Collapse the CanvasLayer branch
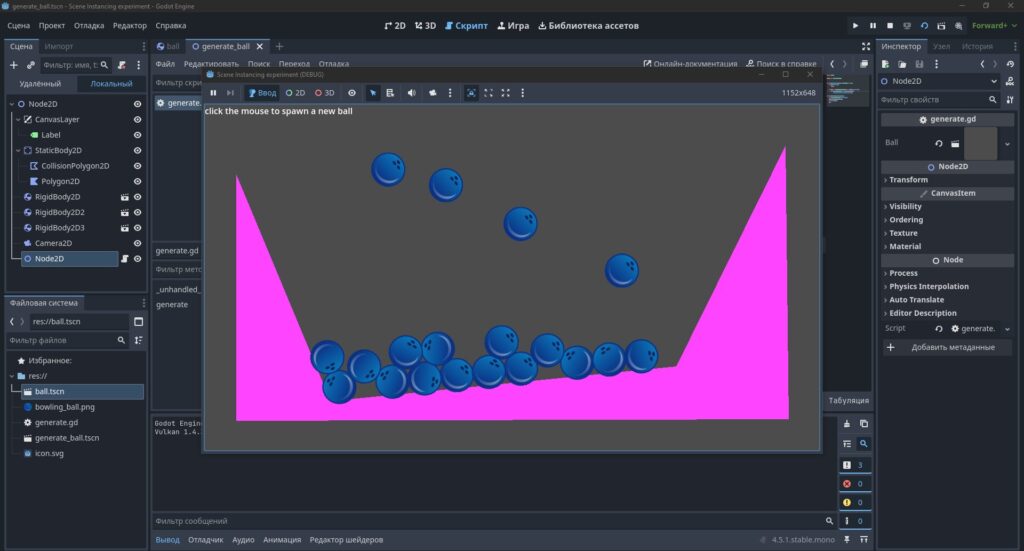The image size is (1024, 551). [x=18, y=119]
